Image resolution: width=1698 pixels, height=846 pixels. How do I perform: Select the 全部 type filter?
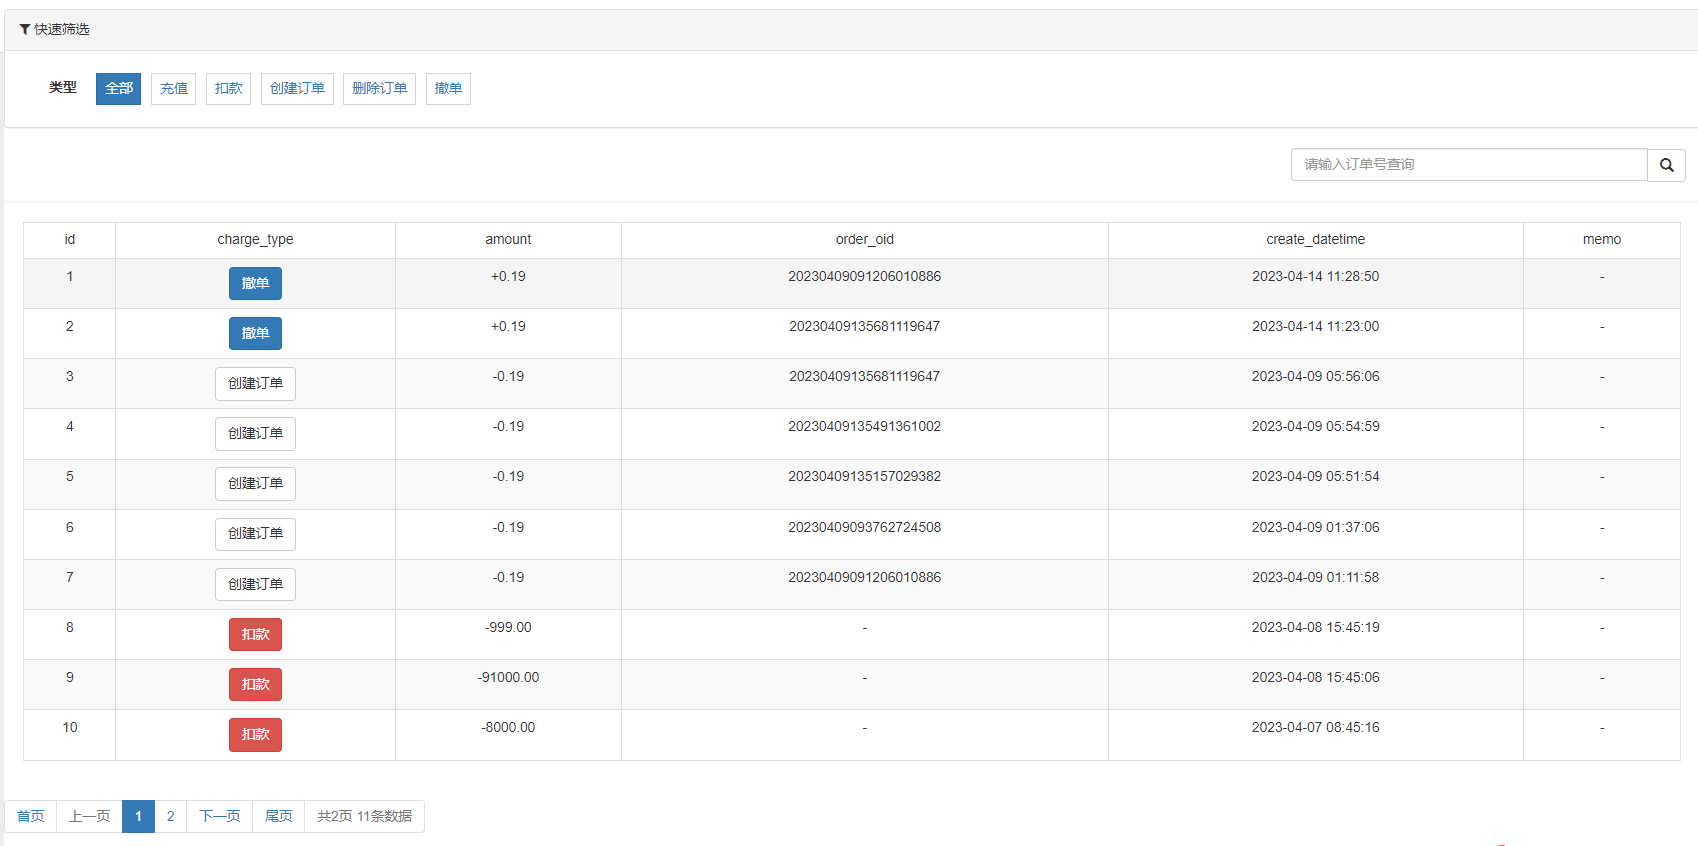point(118,89)
